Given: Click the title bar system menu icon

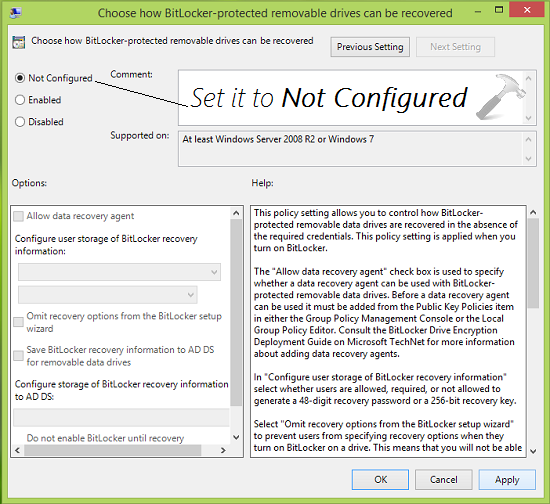Looking at the screenshot, I should 16,13.
